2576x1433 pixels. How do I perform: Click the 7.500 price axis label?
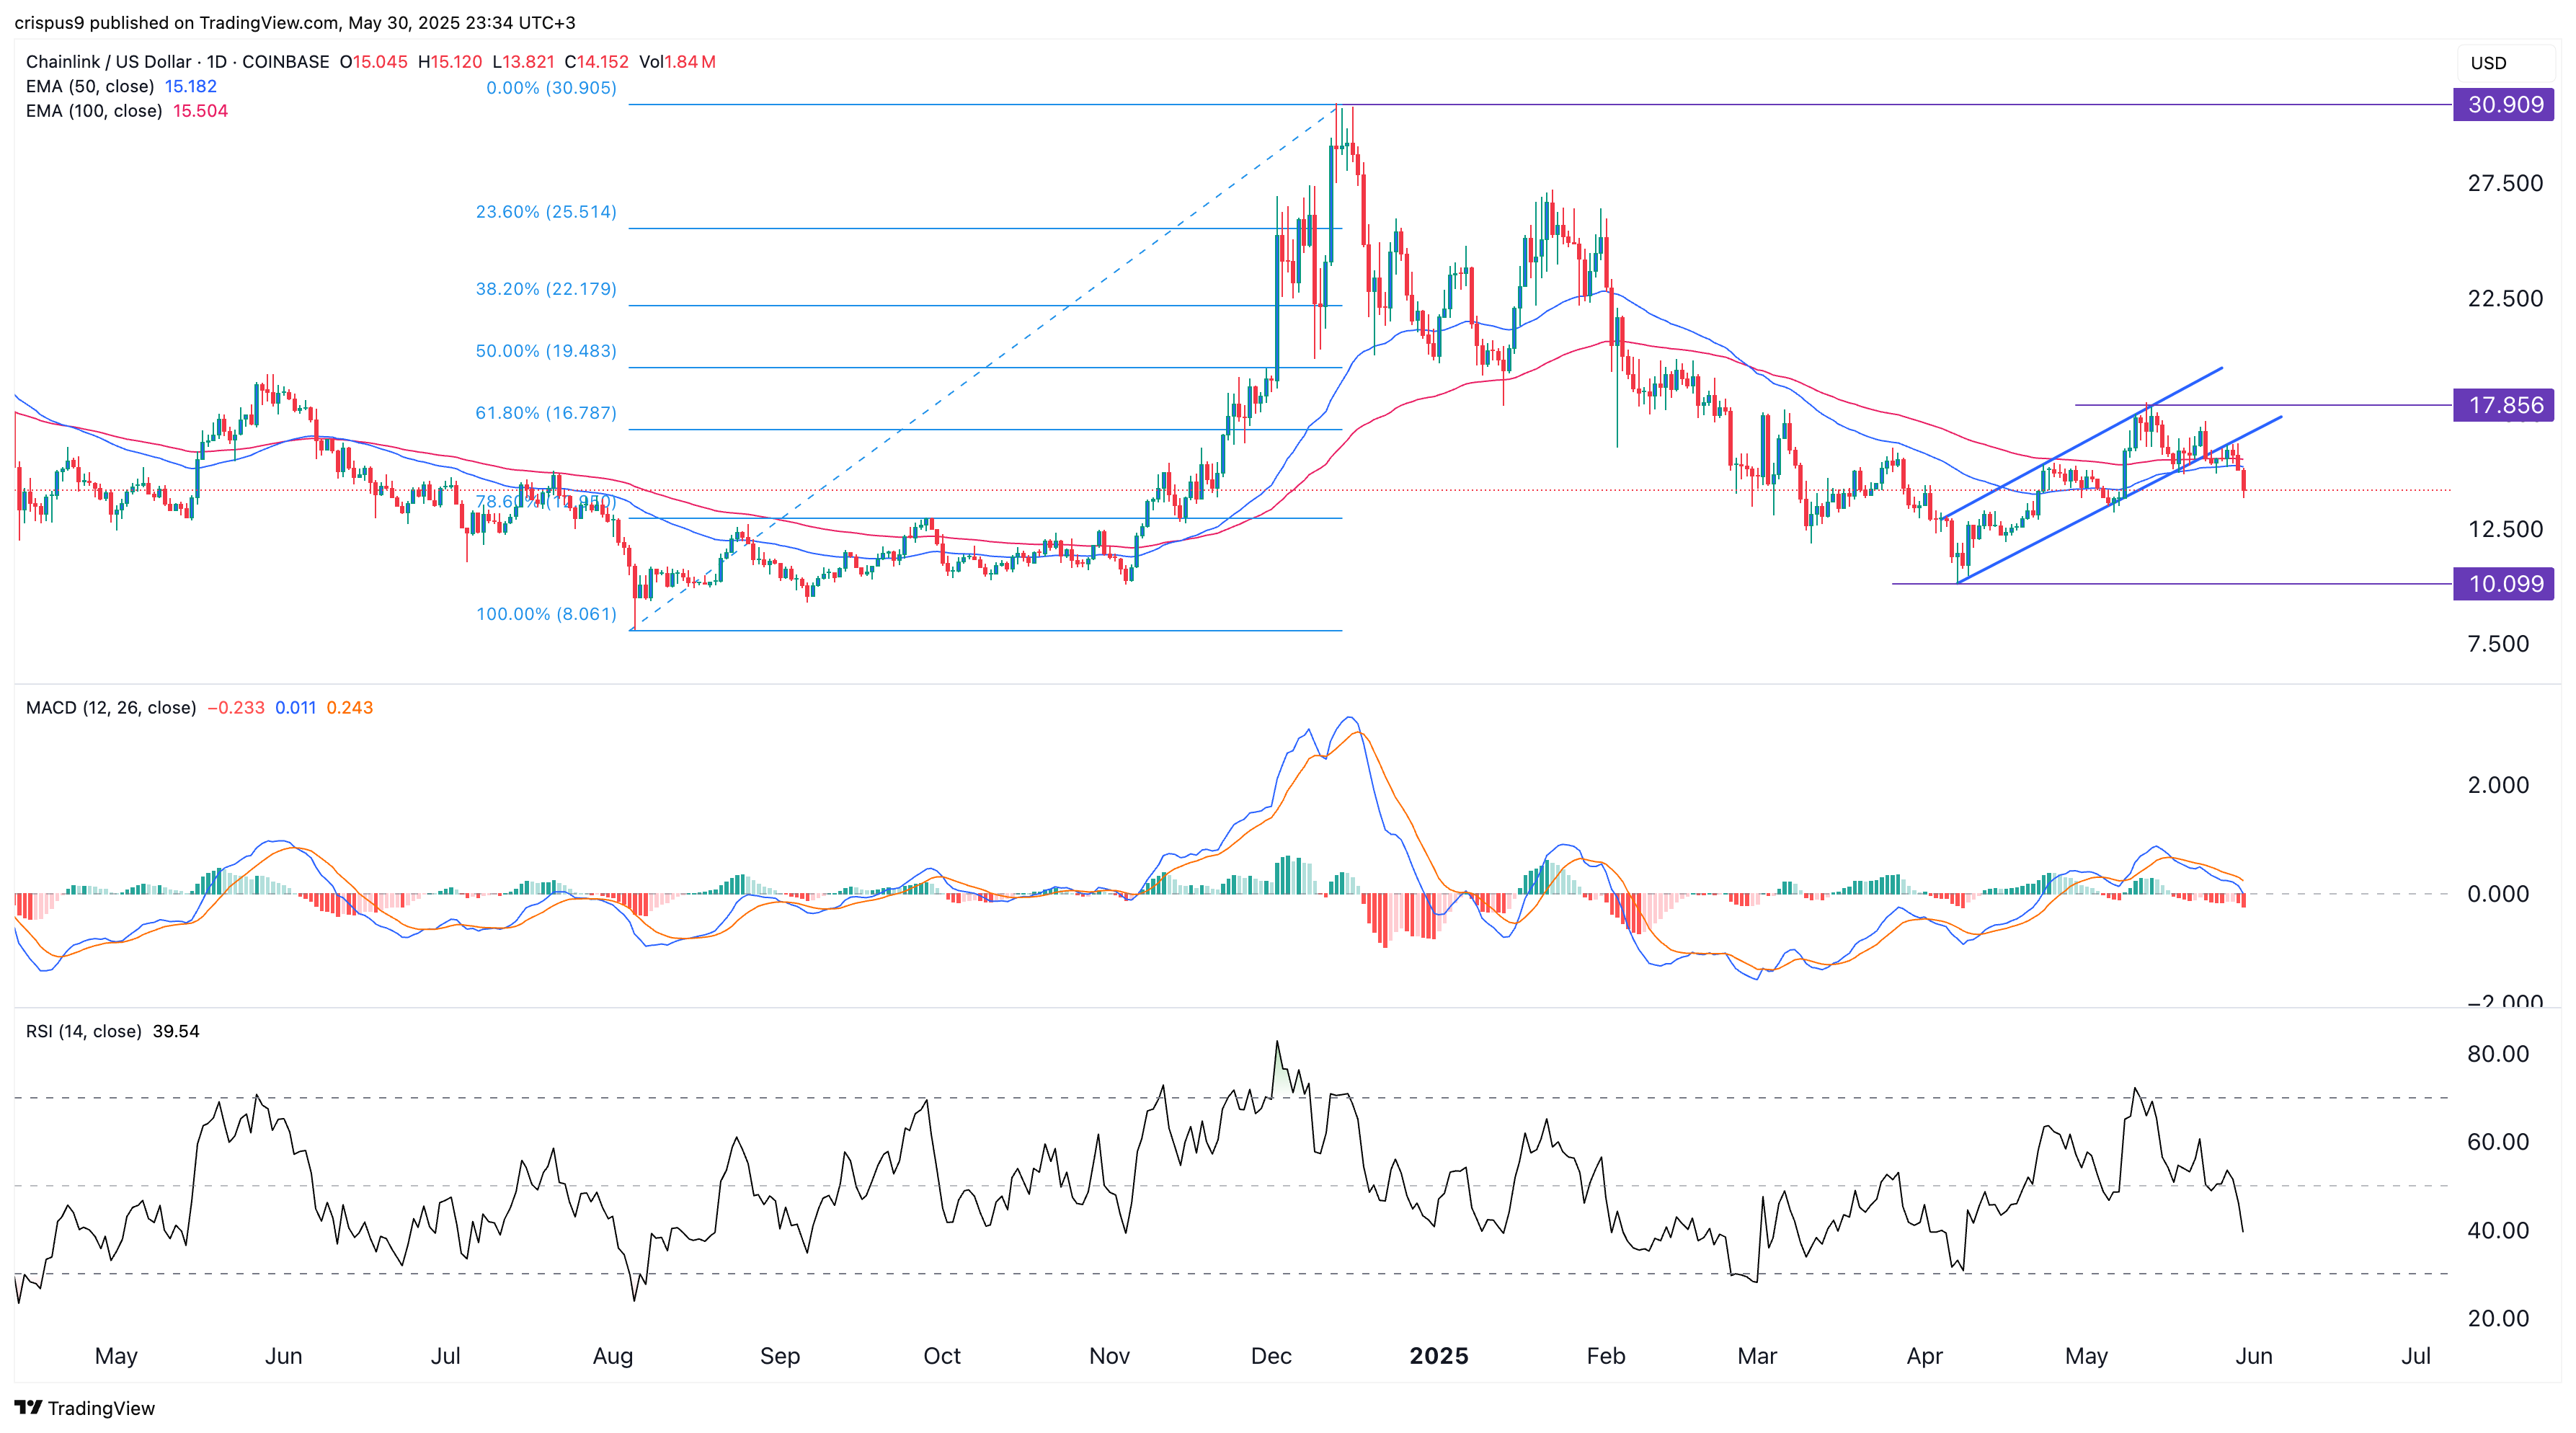pyautogui.click(x=2498, y=644)
